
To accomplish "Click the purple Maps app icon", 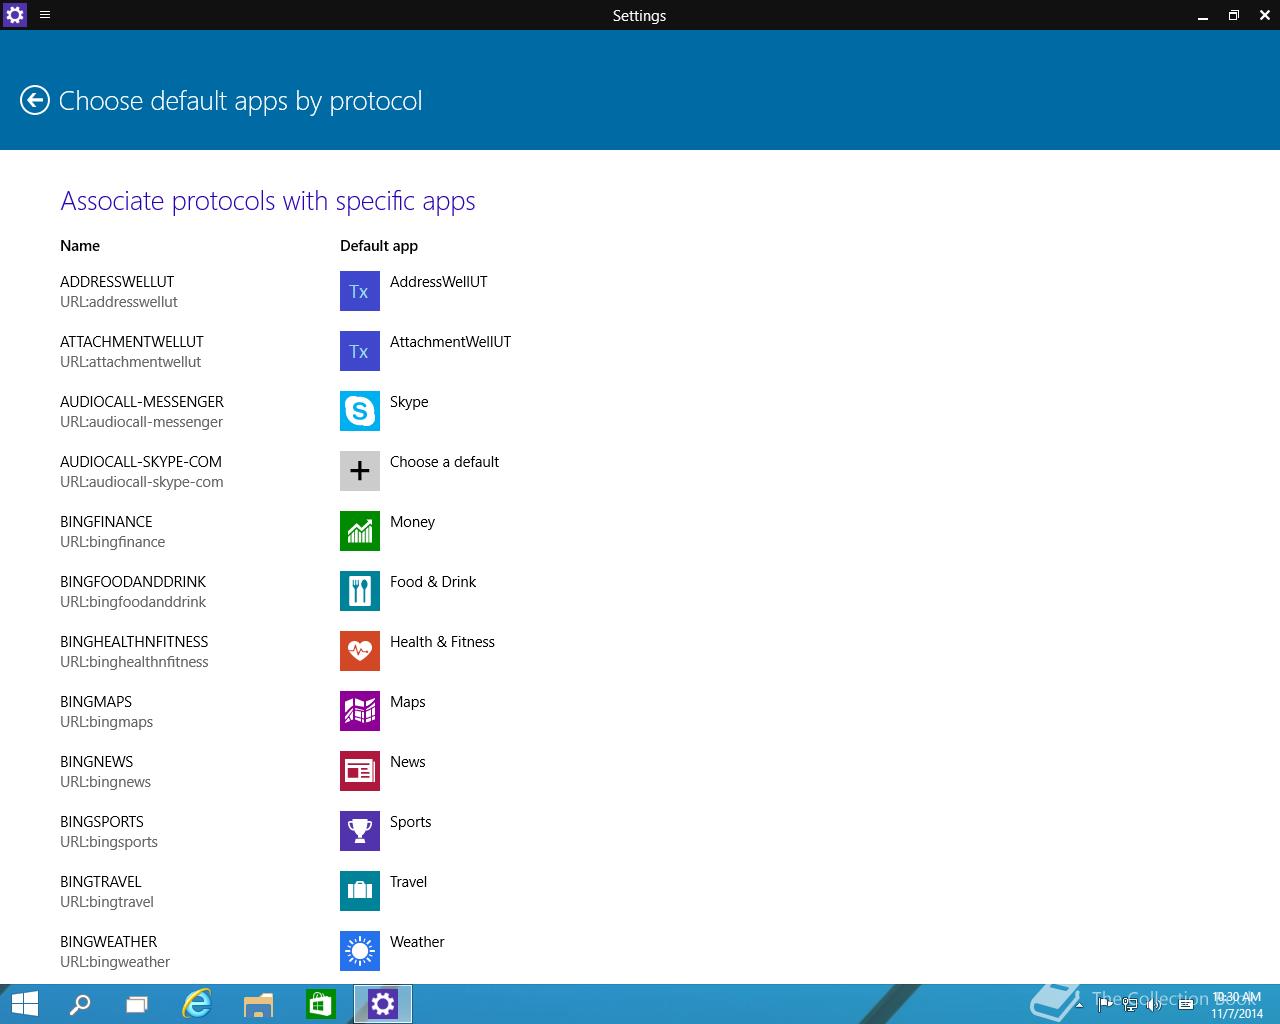I will [x=360, y=711].
